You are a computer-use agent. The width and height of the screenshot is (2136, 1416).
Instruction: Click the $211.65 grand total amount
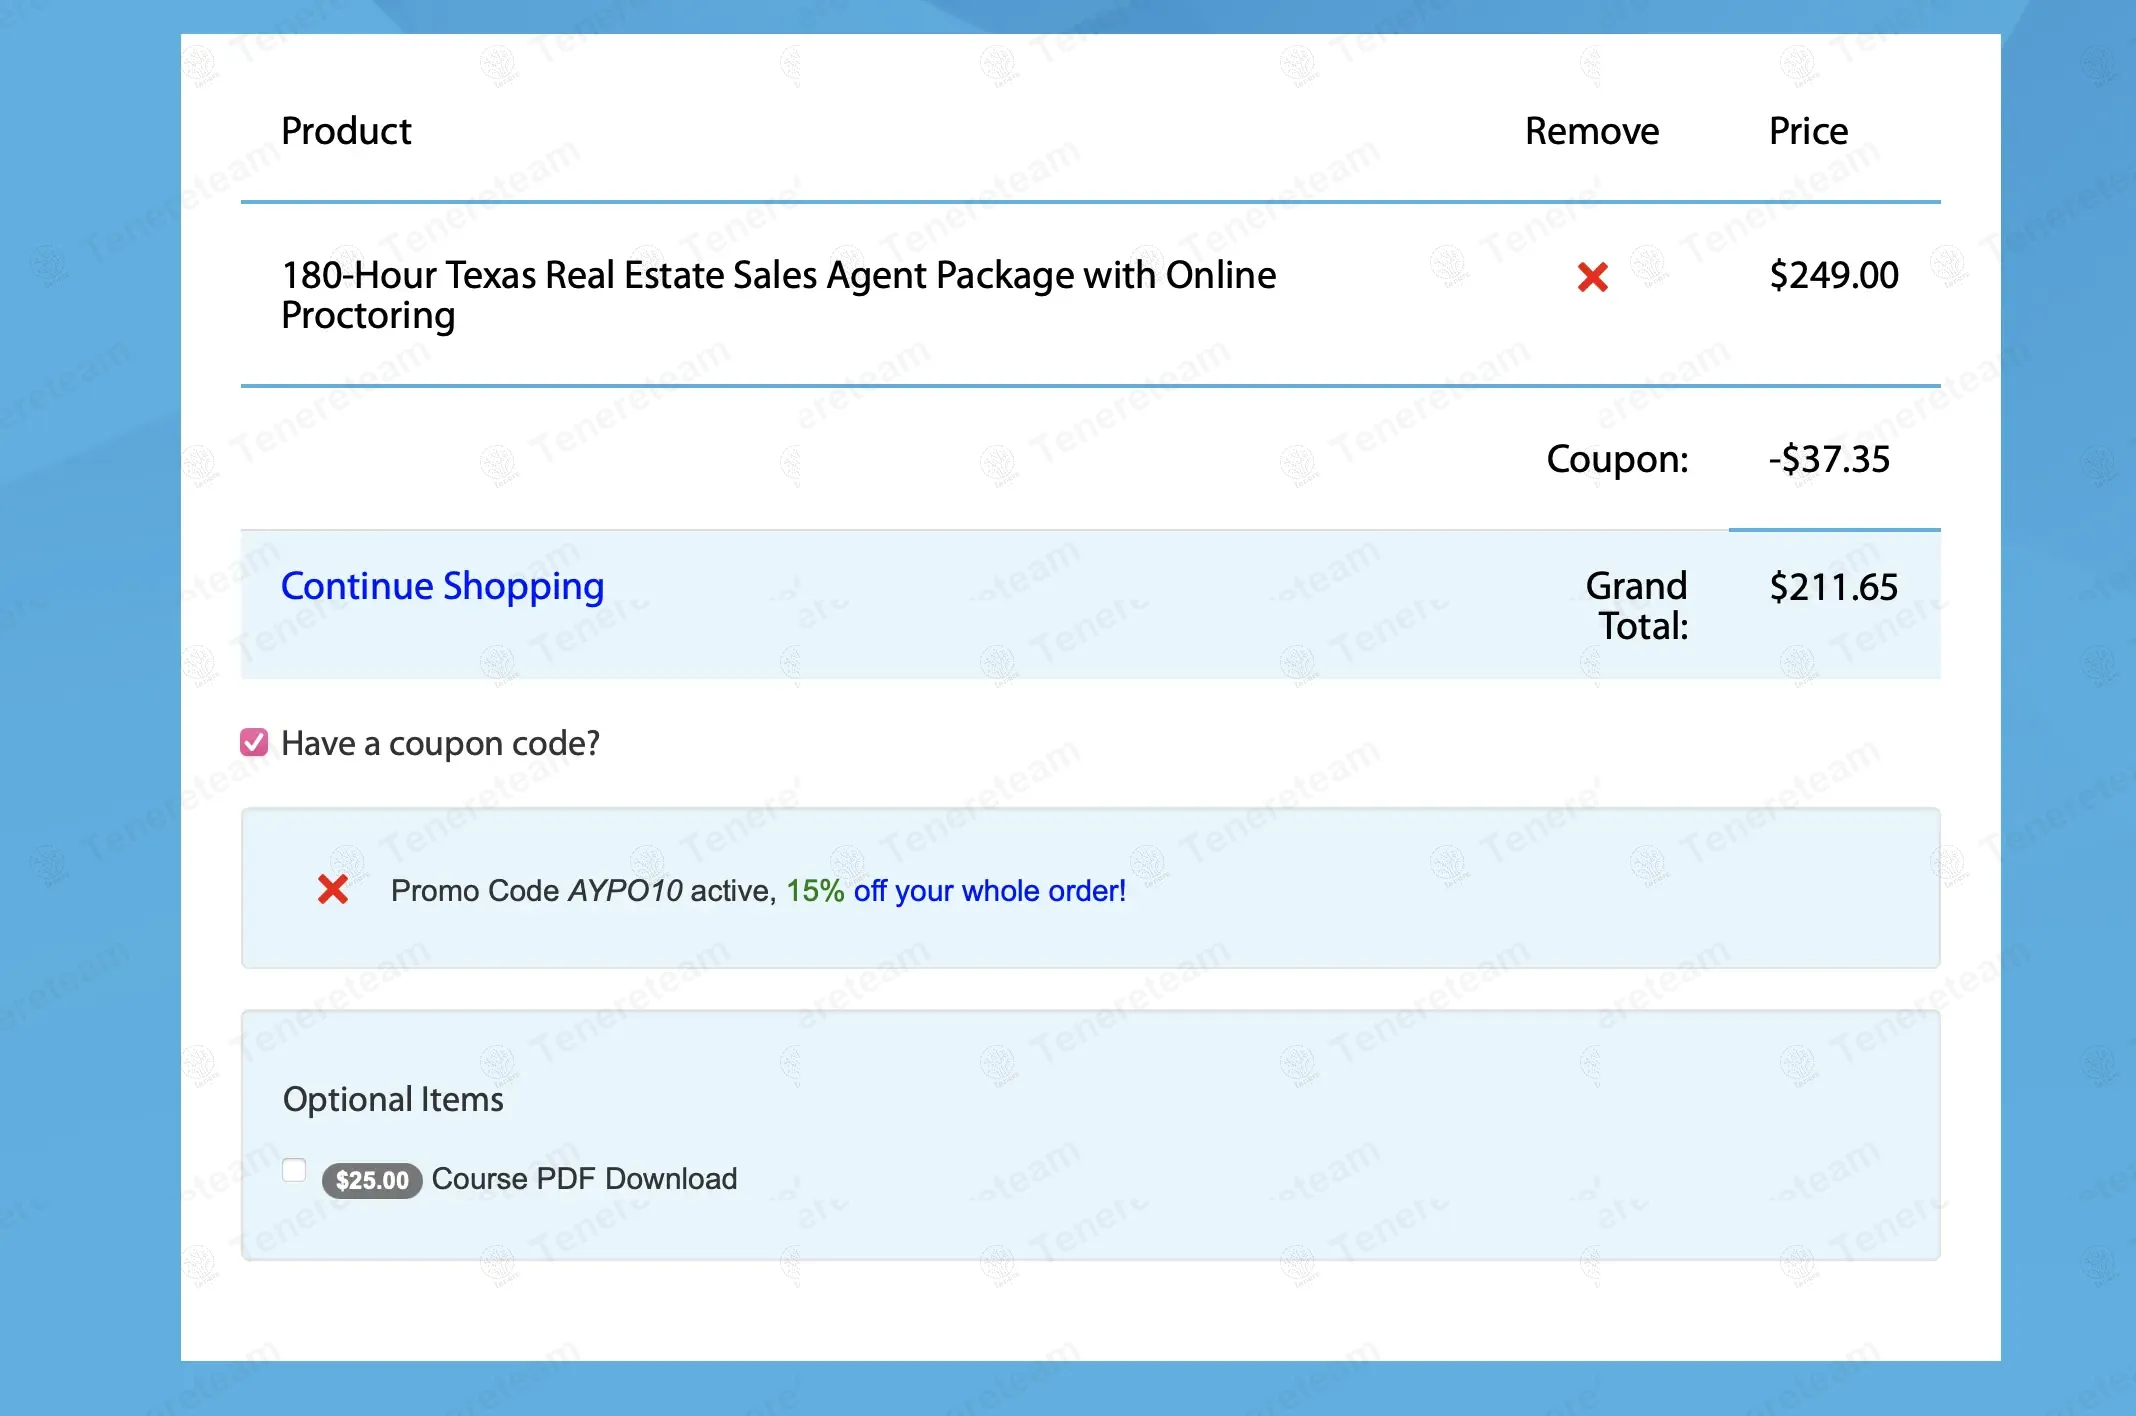click(x=1833, y=587)
